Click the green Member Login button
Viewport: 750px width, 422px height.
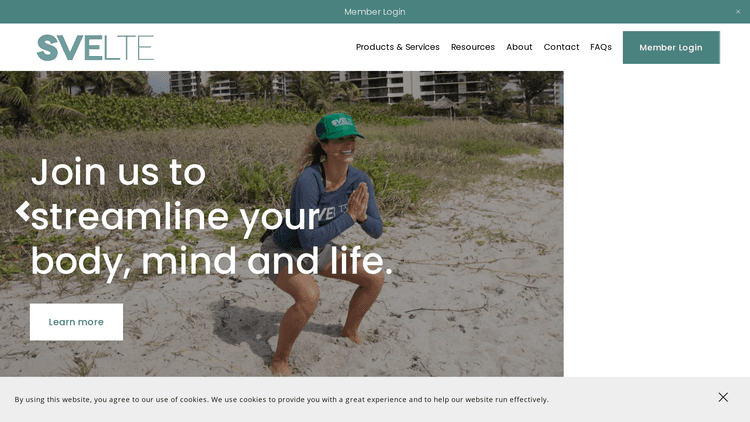[671, 47]
